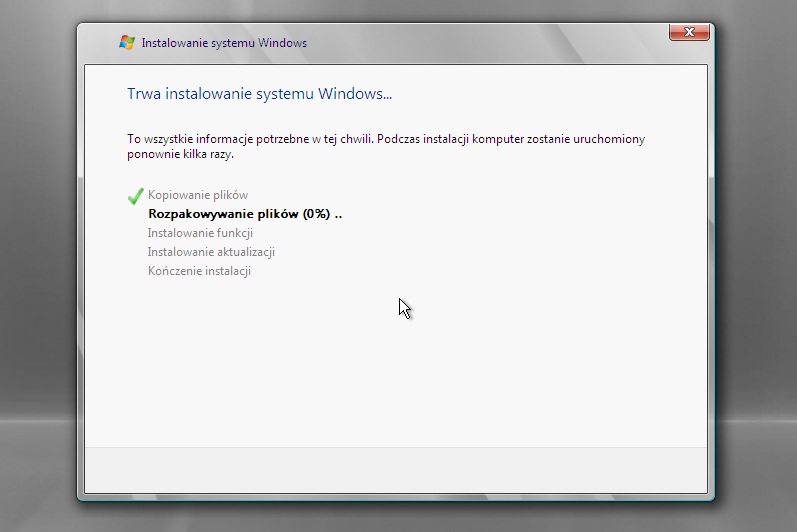
Task: Click the 'Kopiowanie plików' step
Action: pyautogui.click(x=198, y=195)
